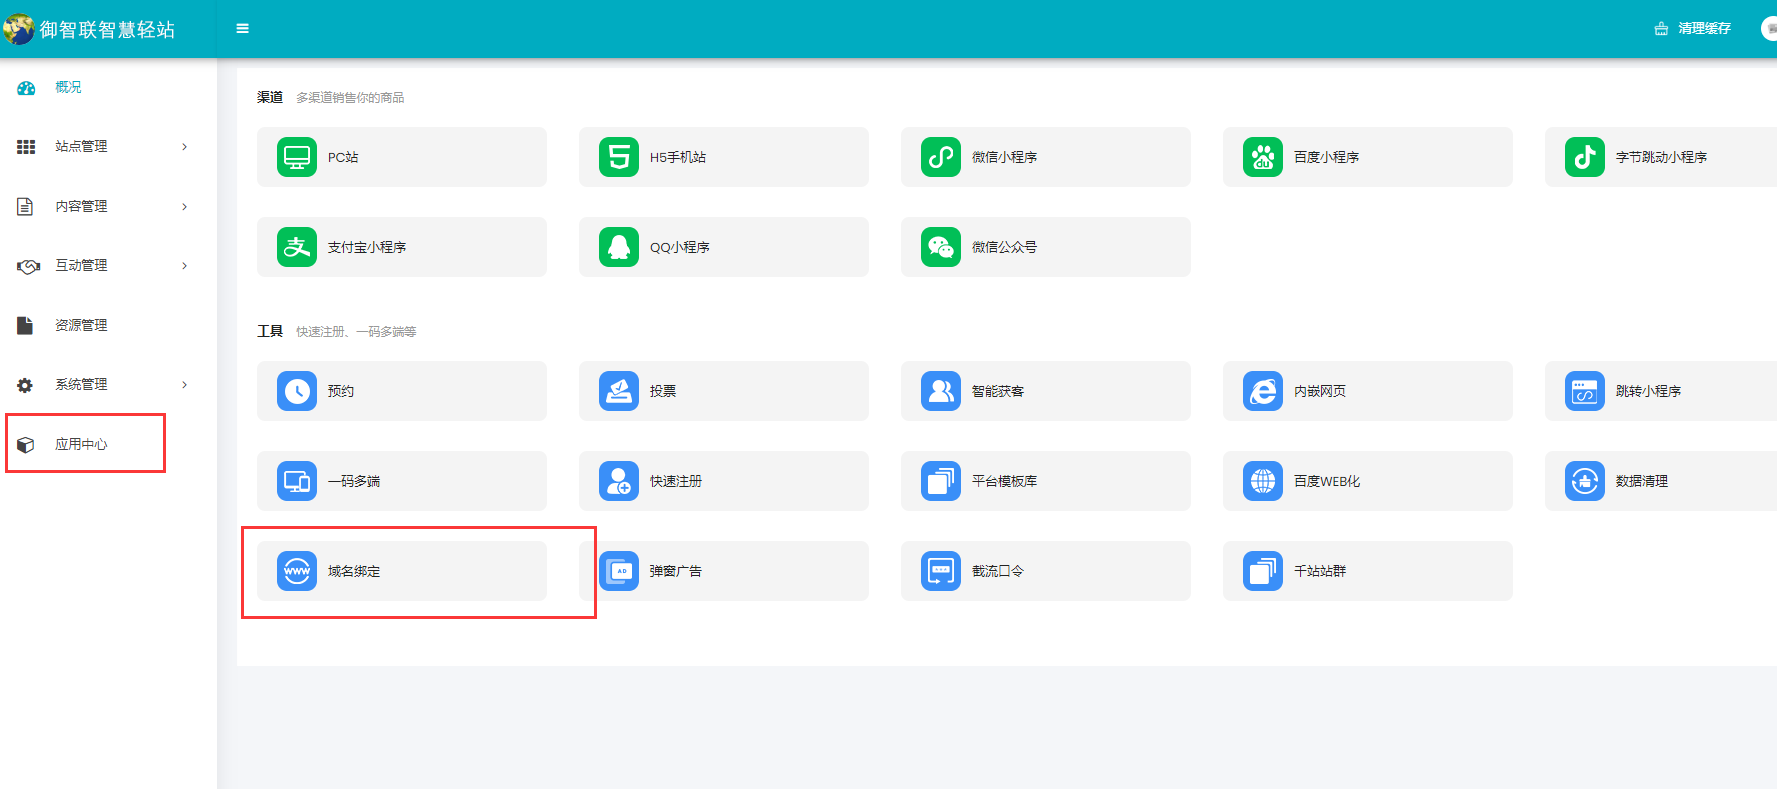The image size is (1777, 789).
Task: Open the 支付宝小程序 icon
Action: [x=297, y=247]
